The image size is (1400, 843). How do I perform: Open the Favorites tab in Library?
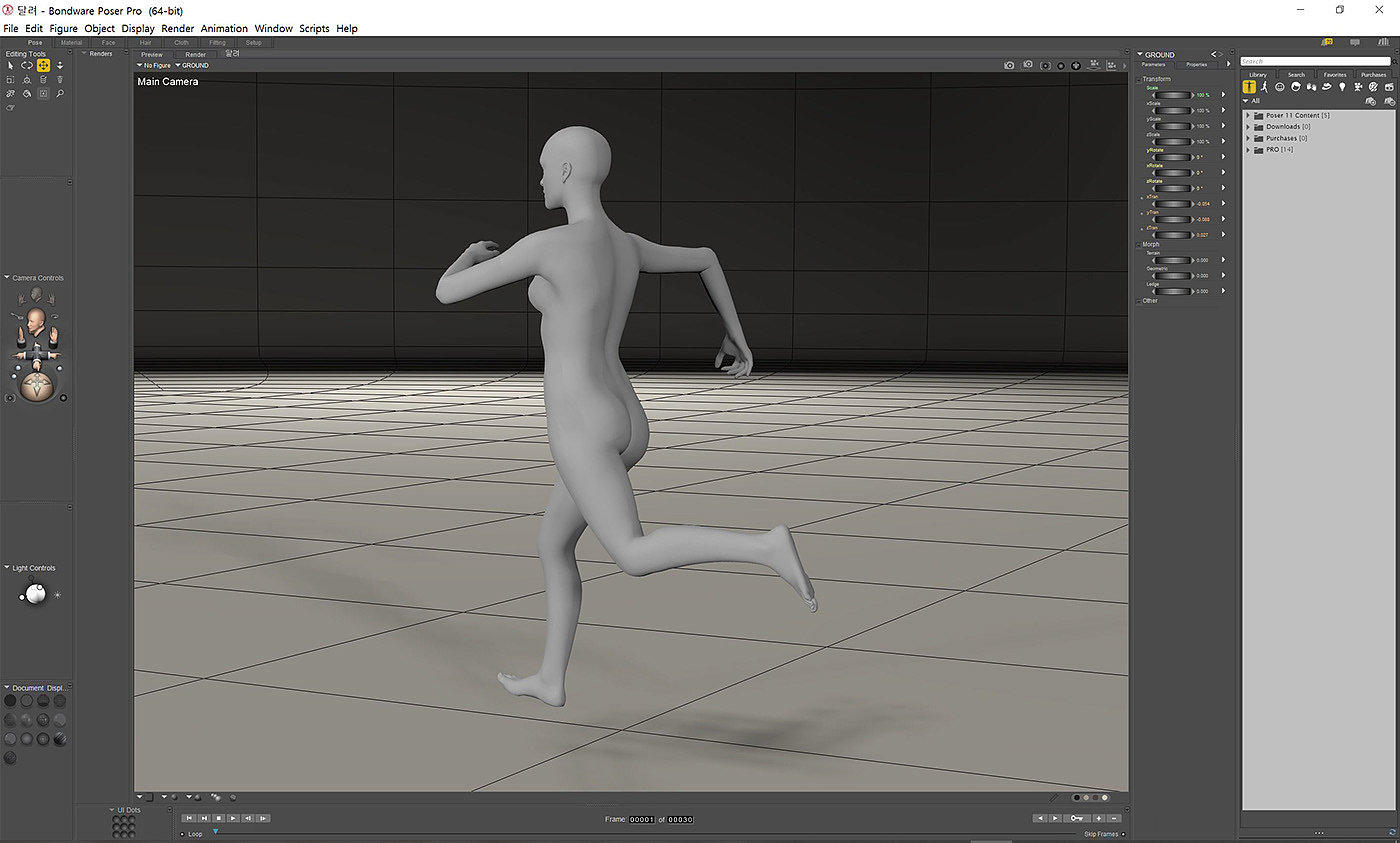point(1334,75)
